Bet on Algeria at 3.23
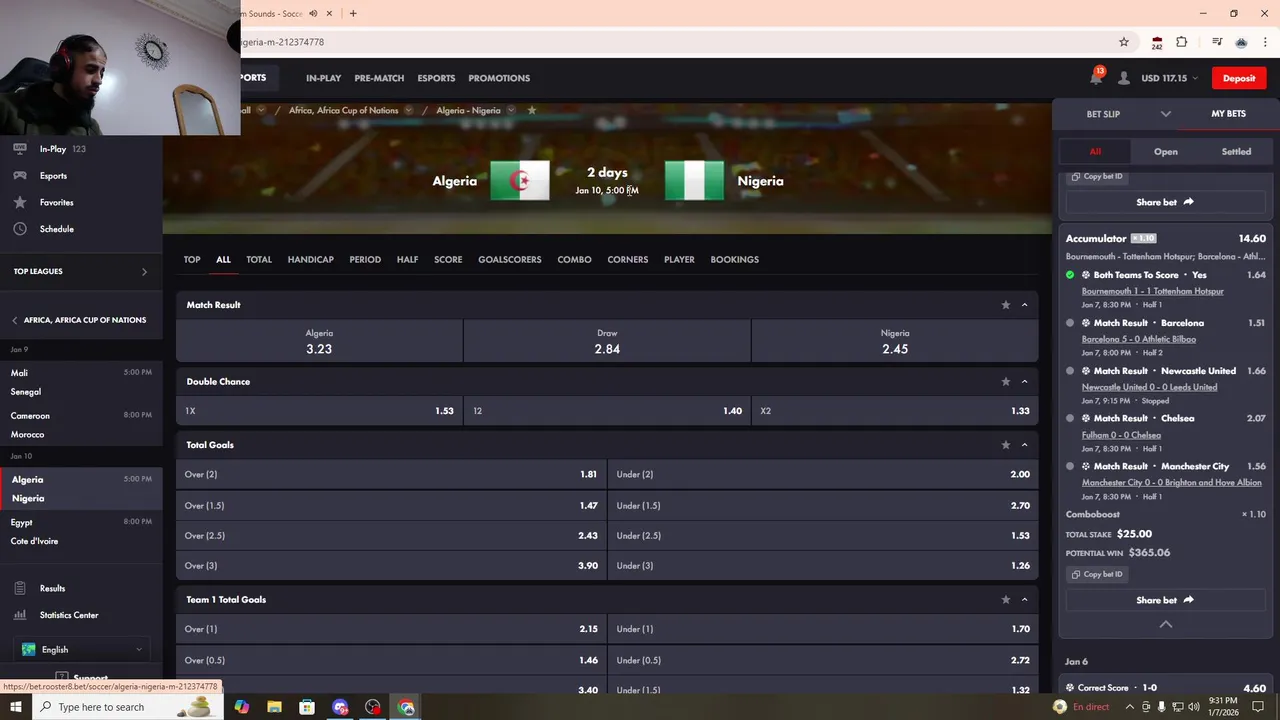The height and width of the screenshot is (720, 1280). click(319, 341)
